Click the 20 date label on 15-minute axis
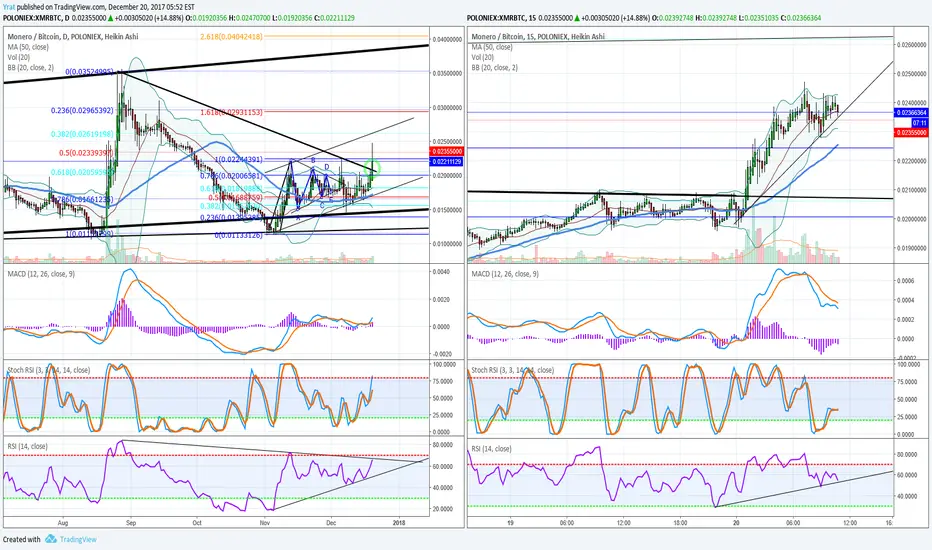Viewport: 932px width, 550px height. point(736,523)
